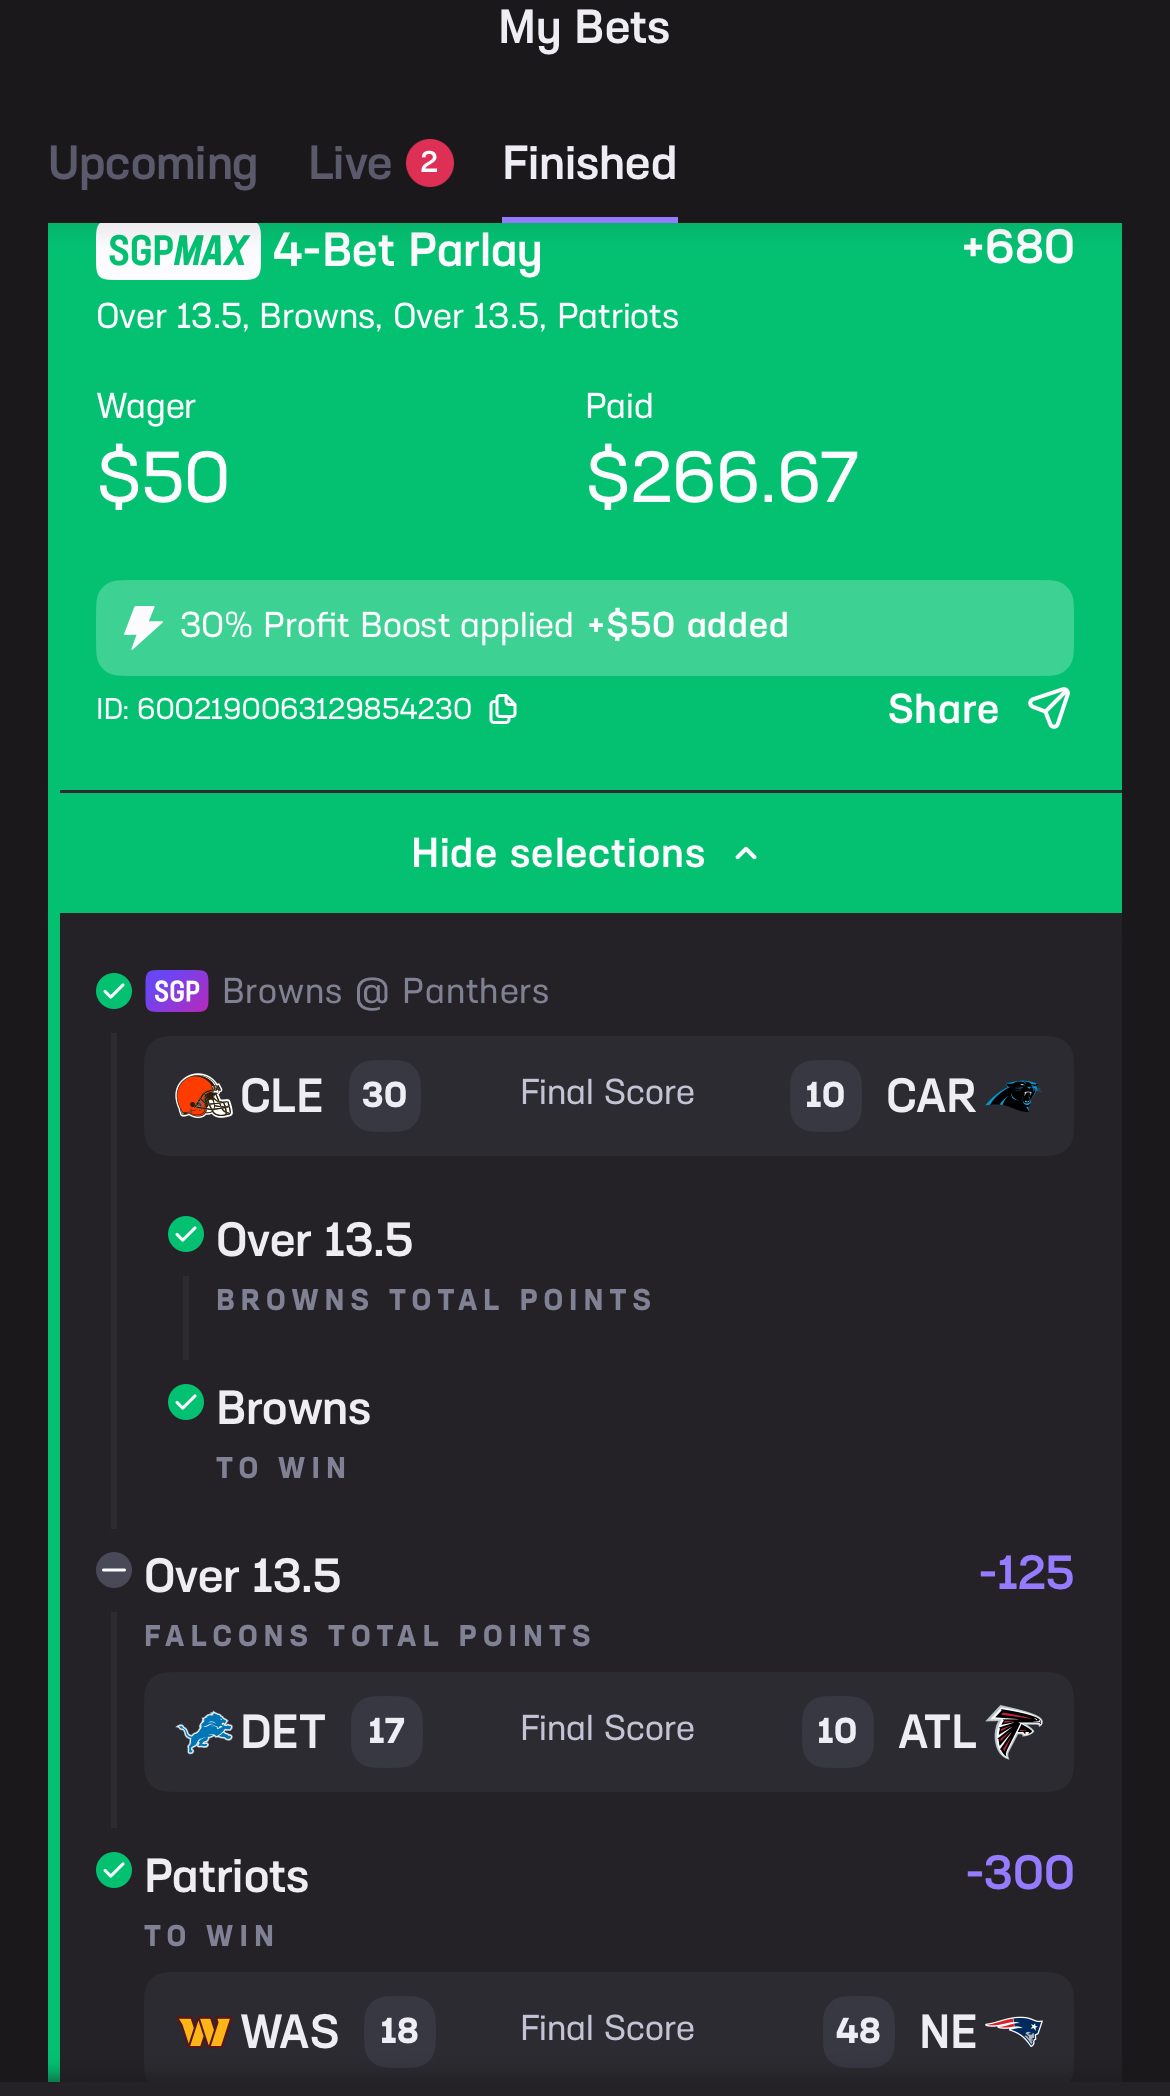Tap the voided minus icon for Falcons total points
Viewport: 1170px width, 2096px height.
114,1570
